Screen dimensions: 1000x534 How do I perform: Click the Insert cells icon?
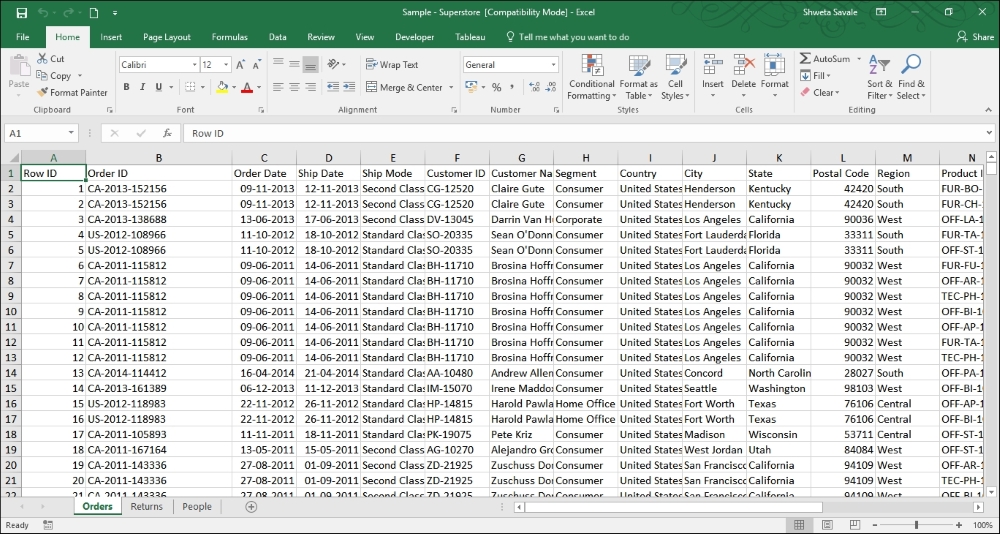point(712,64)
